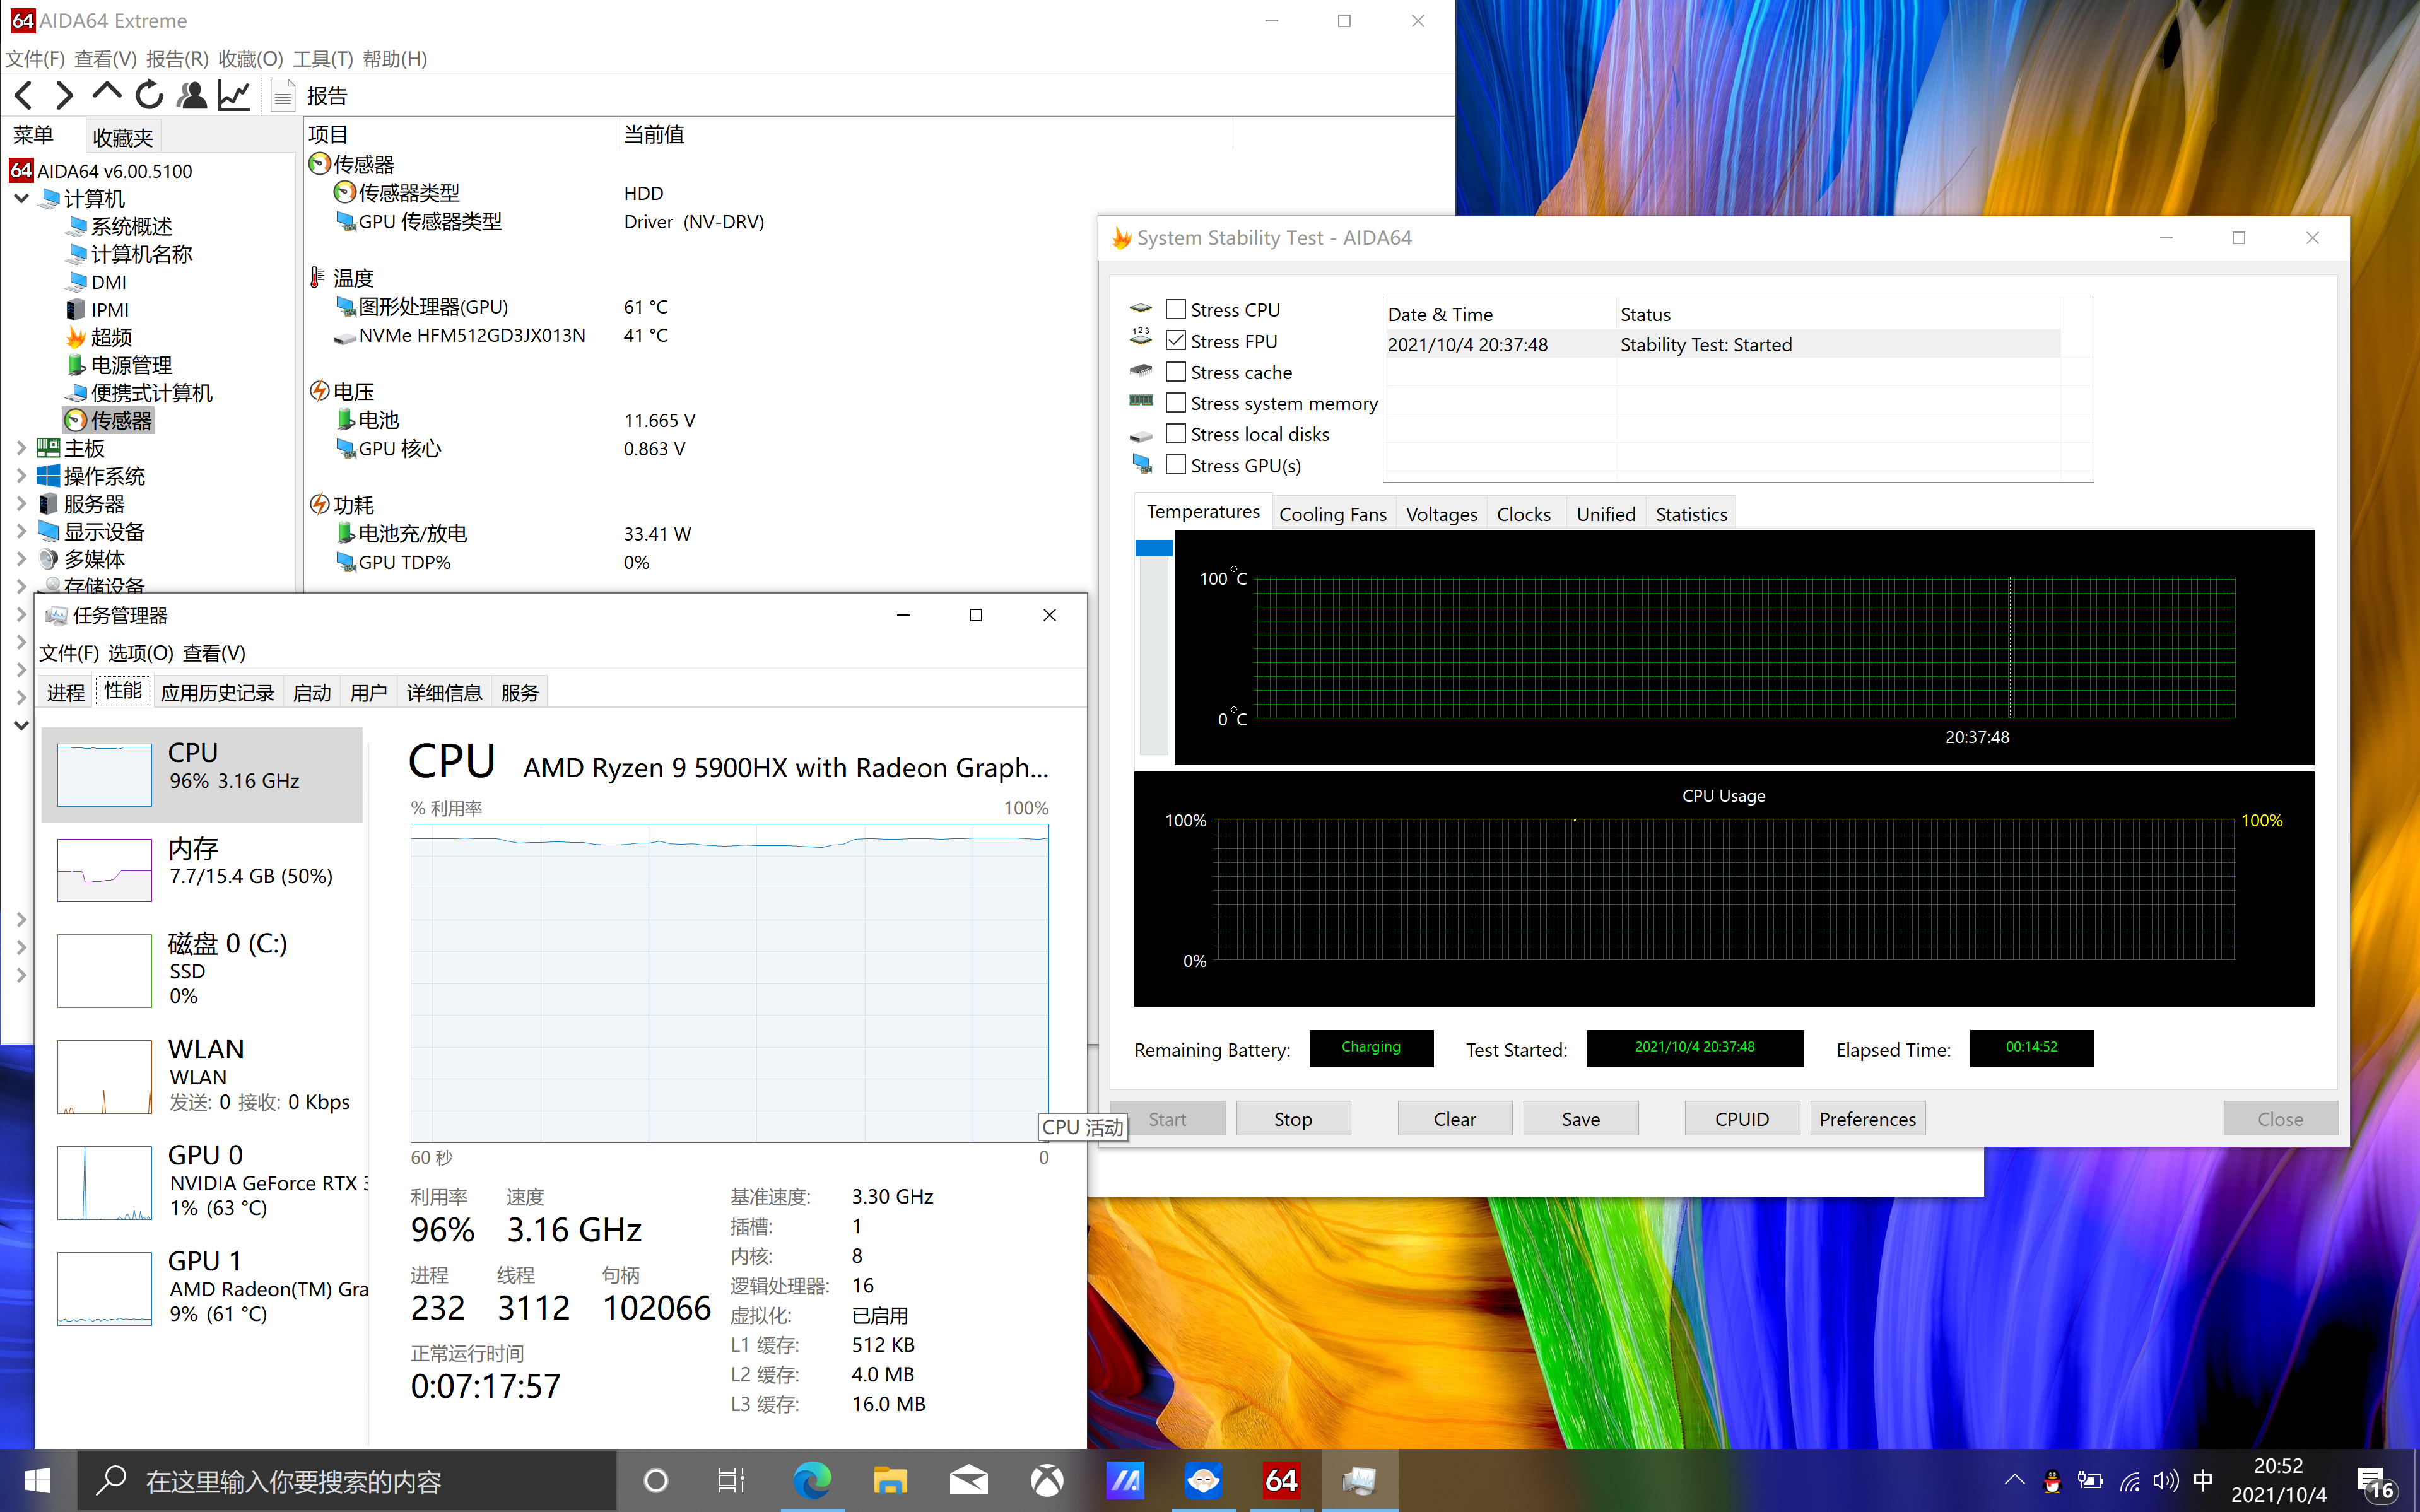Select GPU 1 AMD Radeon item
This screenshot has width=2420, height=1512.
pyautogui.click(x=202, y=1288)
